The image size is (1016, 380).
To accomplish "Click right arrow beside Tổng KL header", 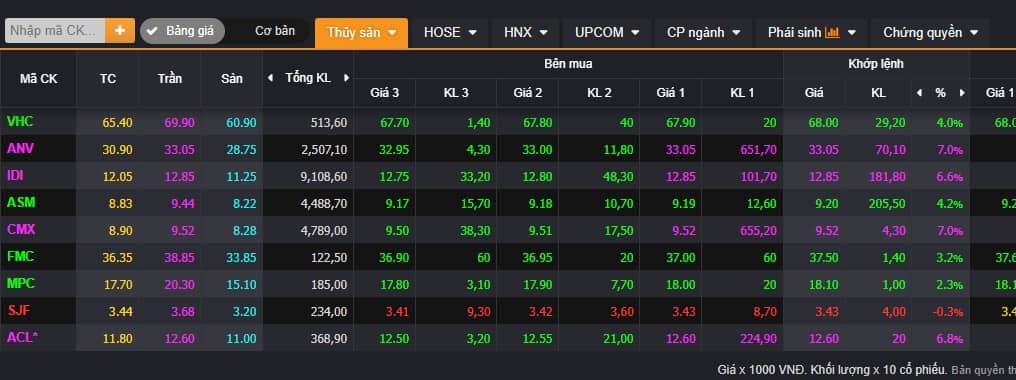I will (x=346, y=78).
